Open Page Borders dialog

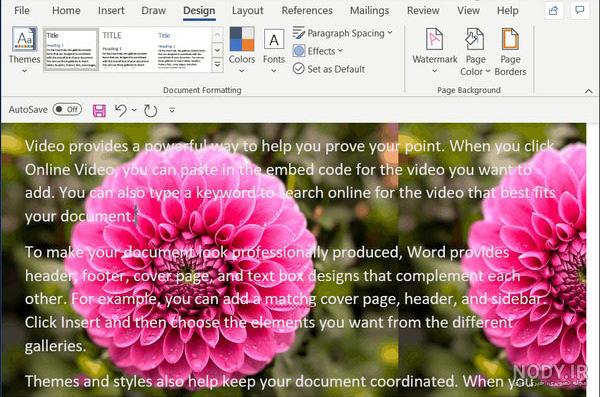pyautogui.click(x=510, y=51)
